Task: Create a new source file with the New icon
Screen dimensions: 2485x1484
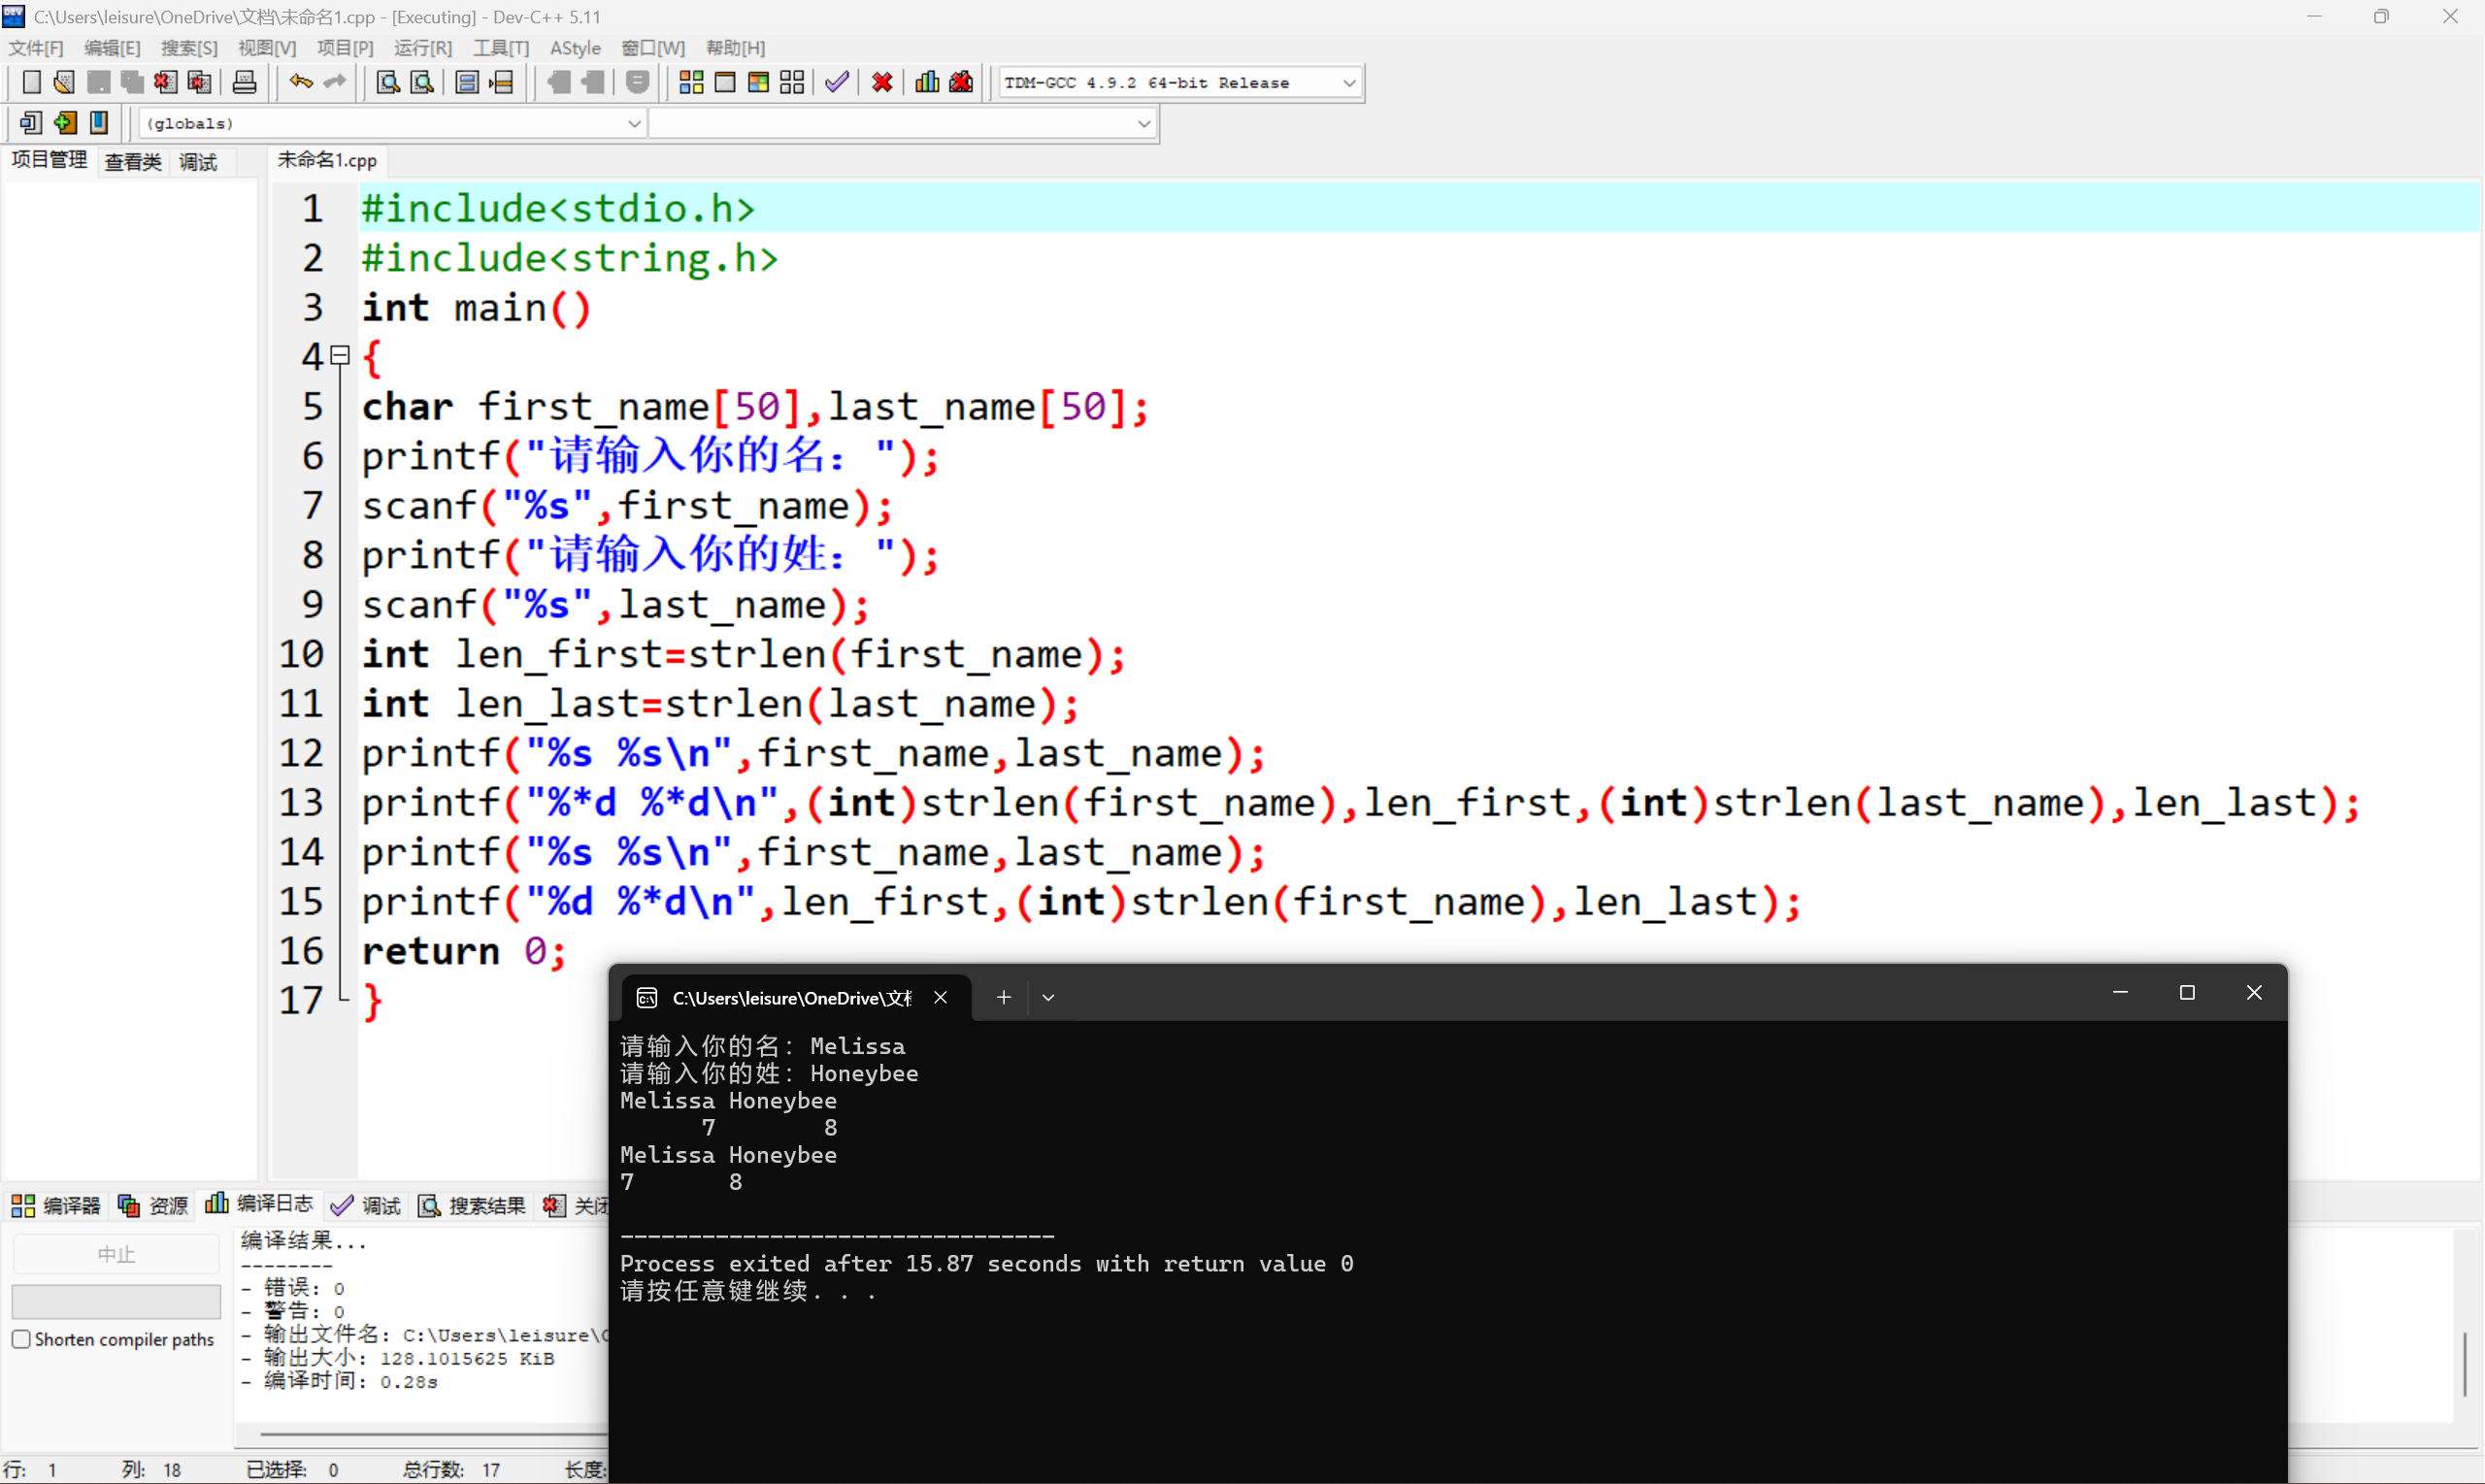Action: (x=31, y=82)
